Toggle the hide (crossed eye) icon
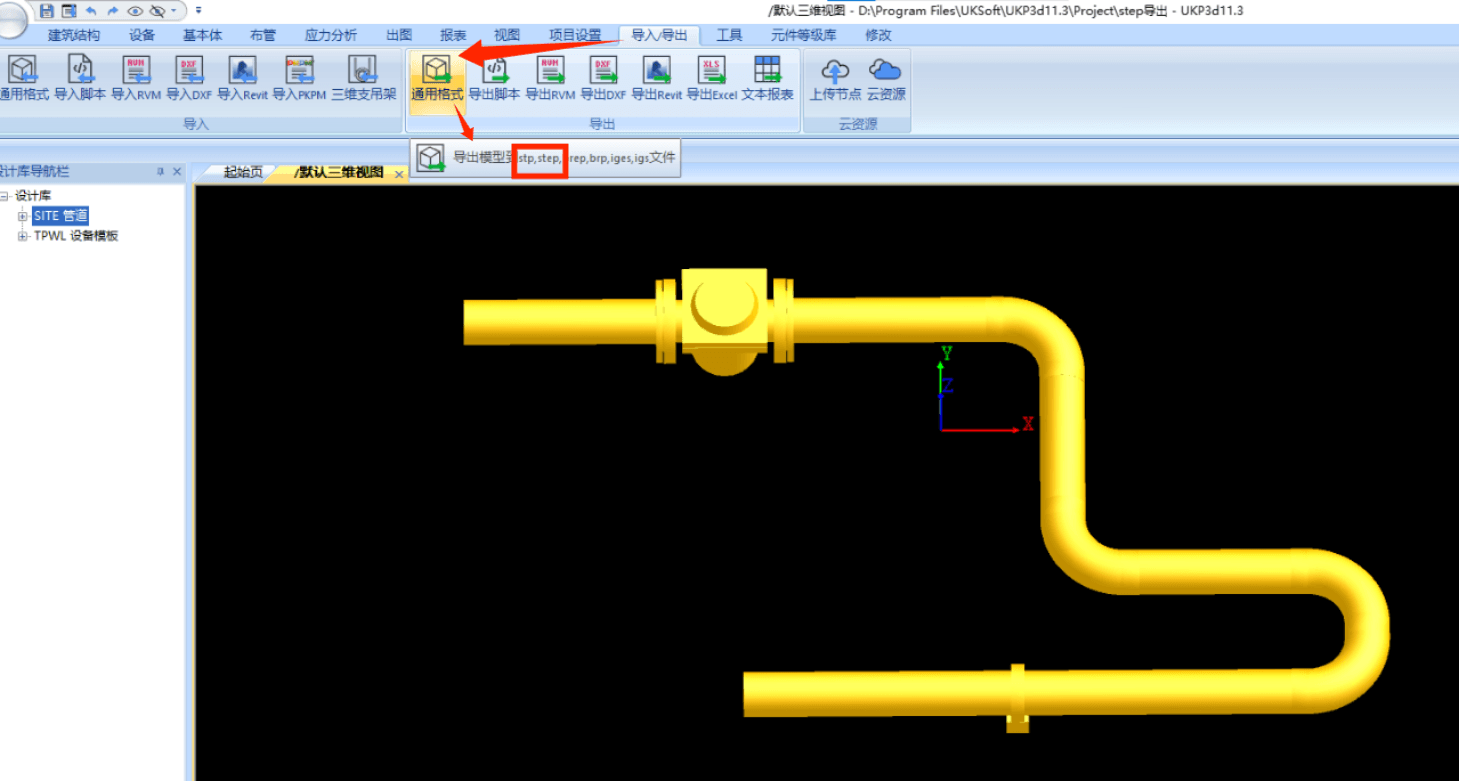Image resolution: width=1459 pixels, height=781 pixels. coord(157,10)
